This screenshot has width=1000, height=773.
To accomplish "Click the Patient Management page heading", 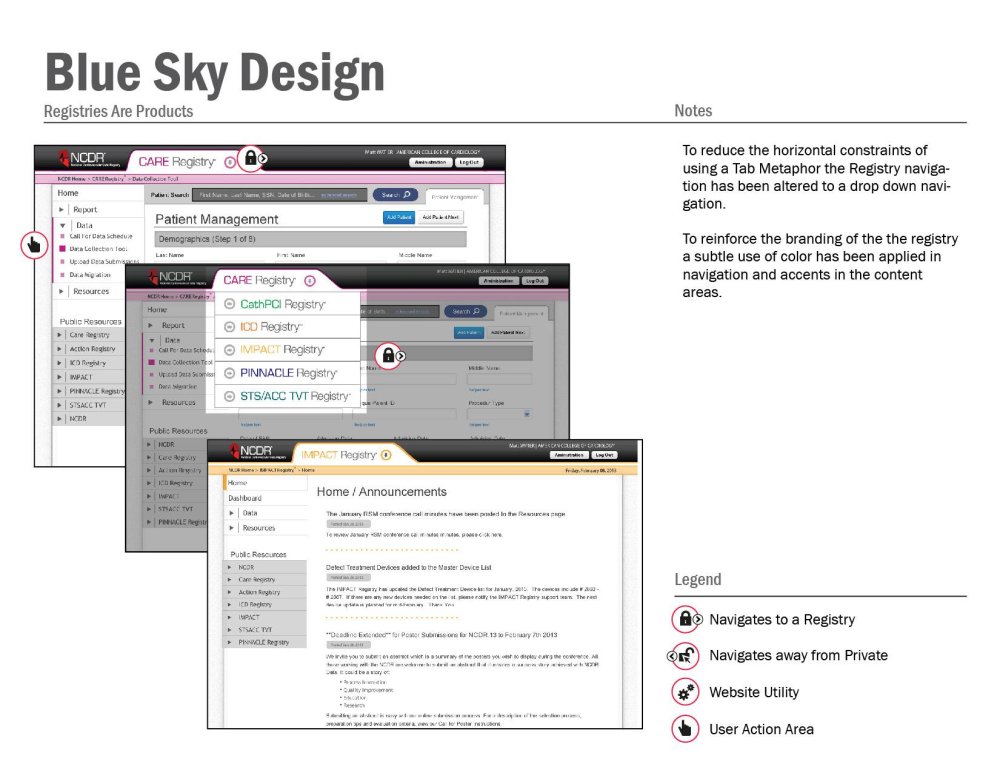I will tap(217, 219).
